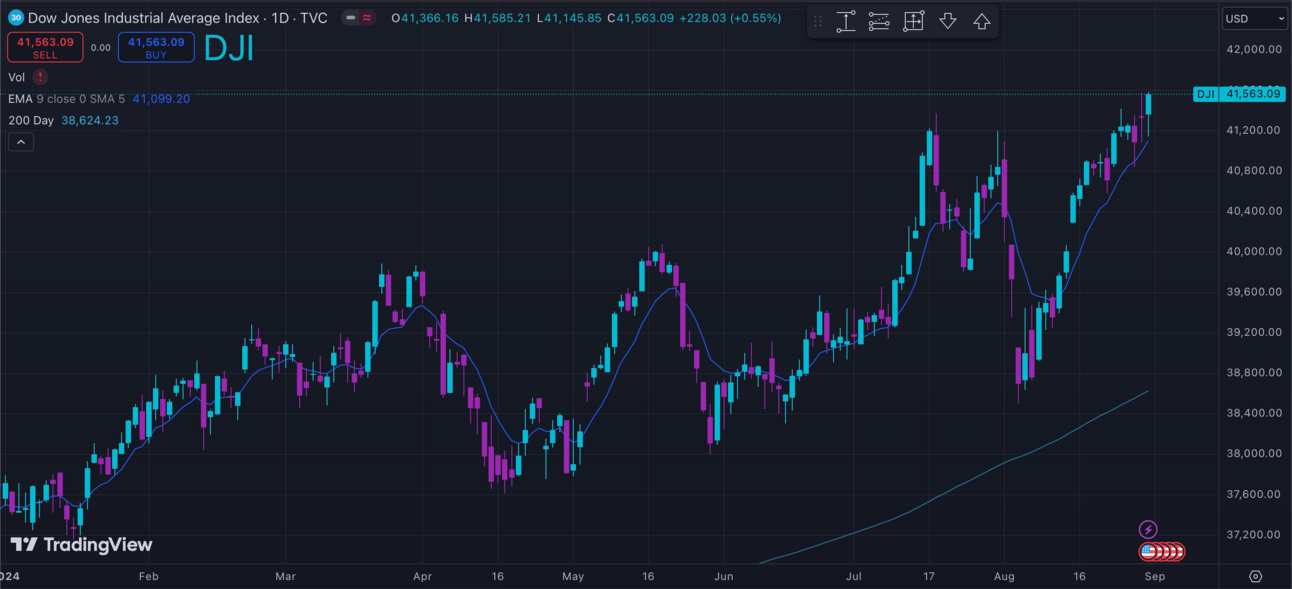Select the 200 Day indicator legend

(x=31, y=120)
